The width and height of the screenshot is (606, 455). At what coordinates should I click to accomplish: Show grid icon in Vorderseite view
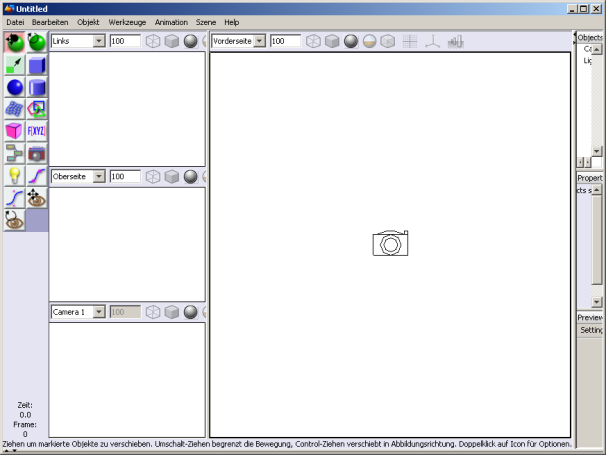[410, 41]
